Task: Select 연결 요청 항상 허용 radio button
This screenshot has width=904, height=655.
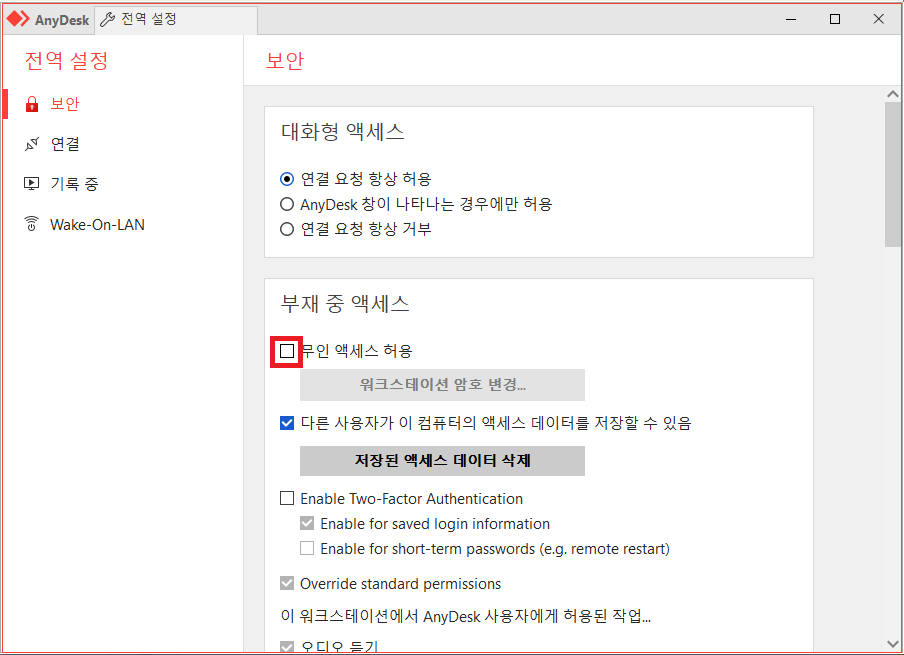Action: [x=287, y=179]
